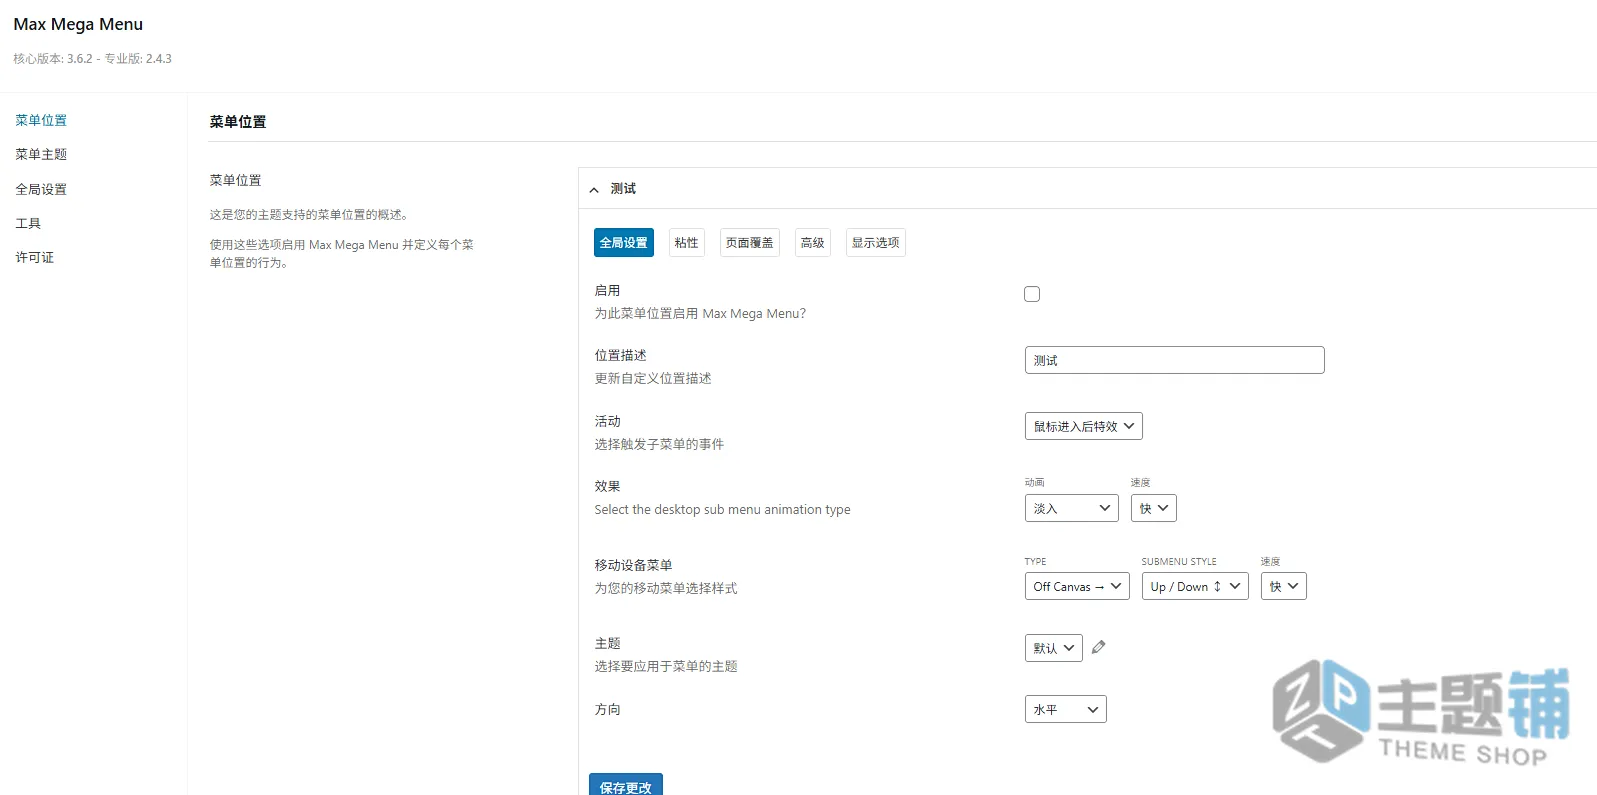Open the 淡入 animation dropdown
Viewport: 1597px width, 795px height.
[1071, 508]
